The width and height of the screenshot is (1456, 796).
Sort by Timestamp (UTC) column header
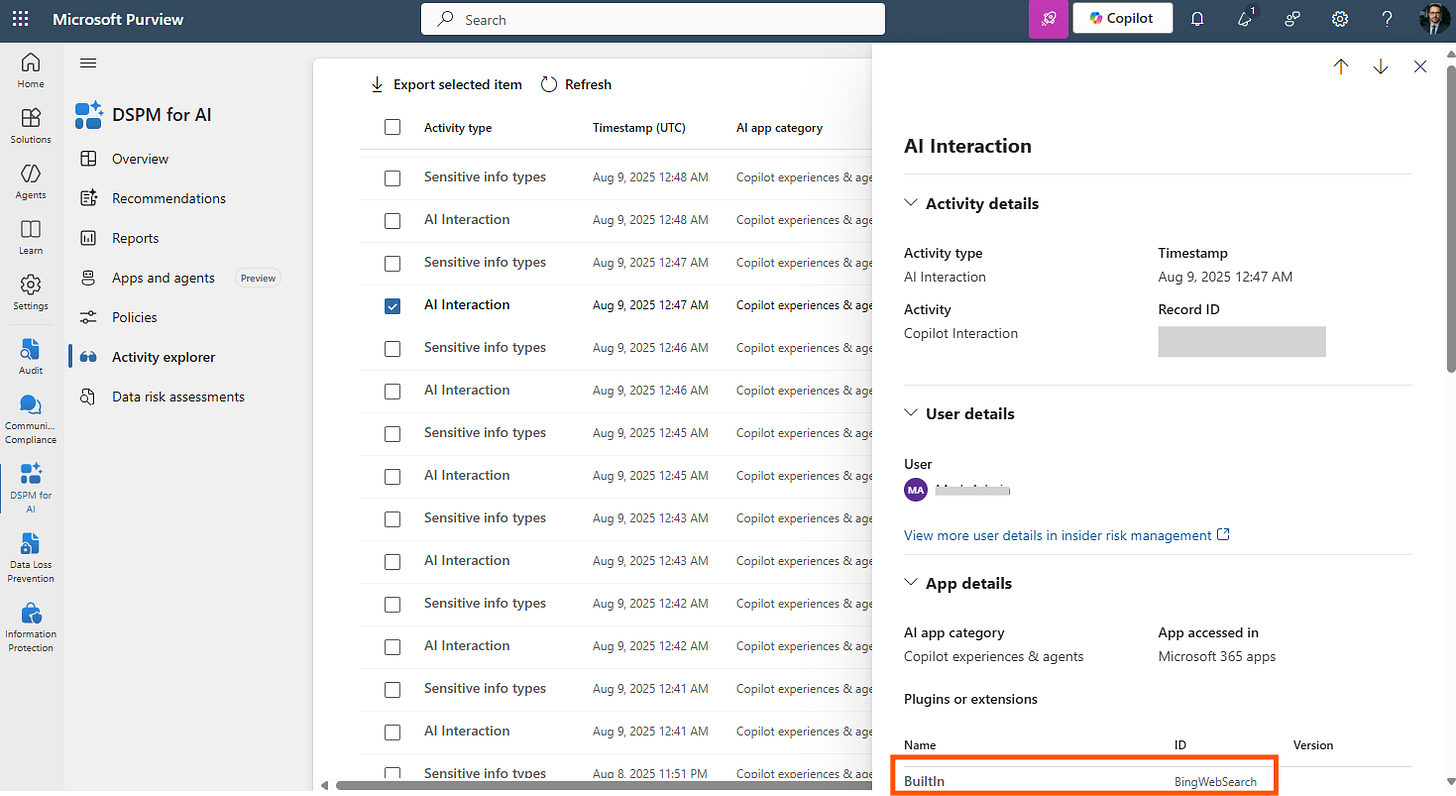tap(639, 128)
